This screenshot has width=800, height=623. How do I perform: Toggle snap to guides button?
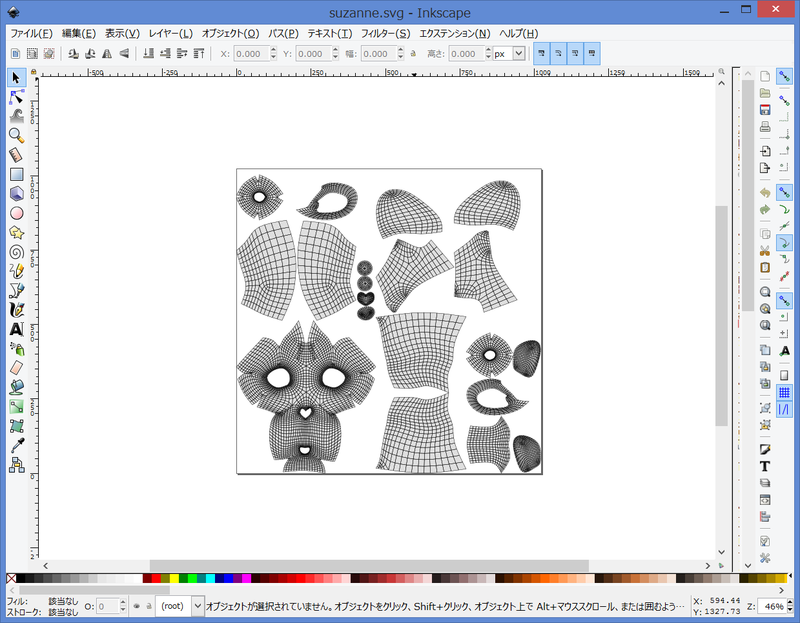[x=784, y=409]
